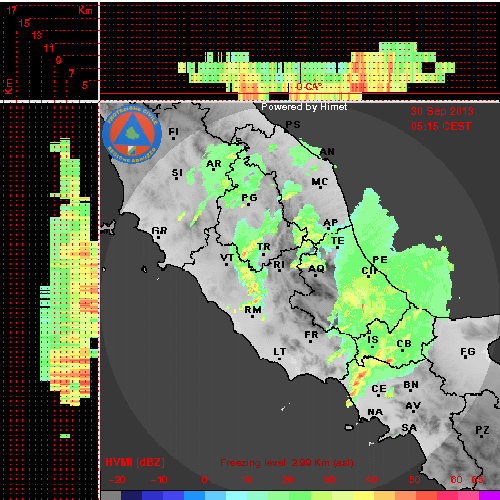
Task: Click the Protezione Civile Abruzzo logo
Action: [x=132, y=135]
